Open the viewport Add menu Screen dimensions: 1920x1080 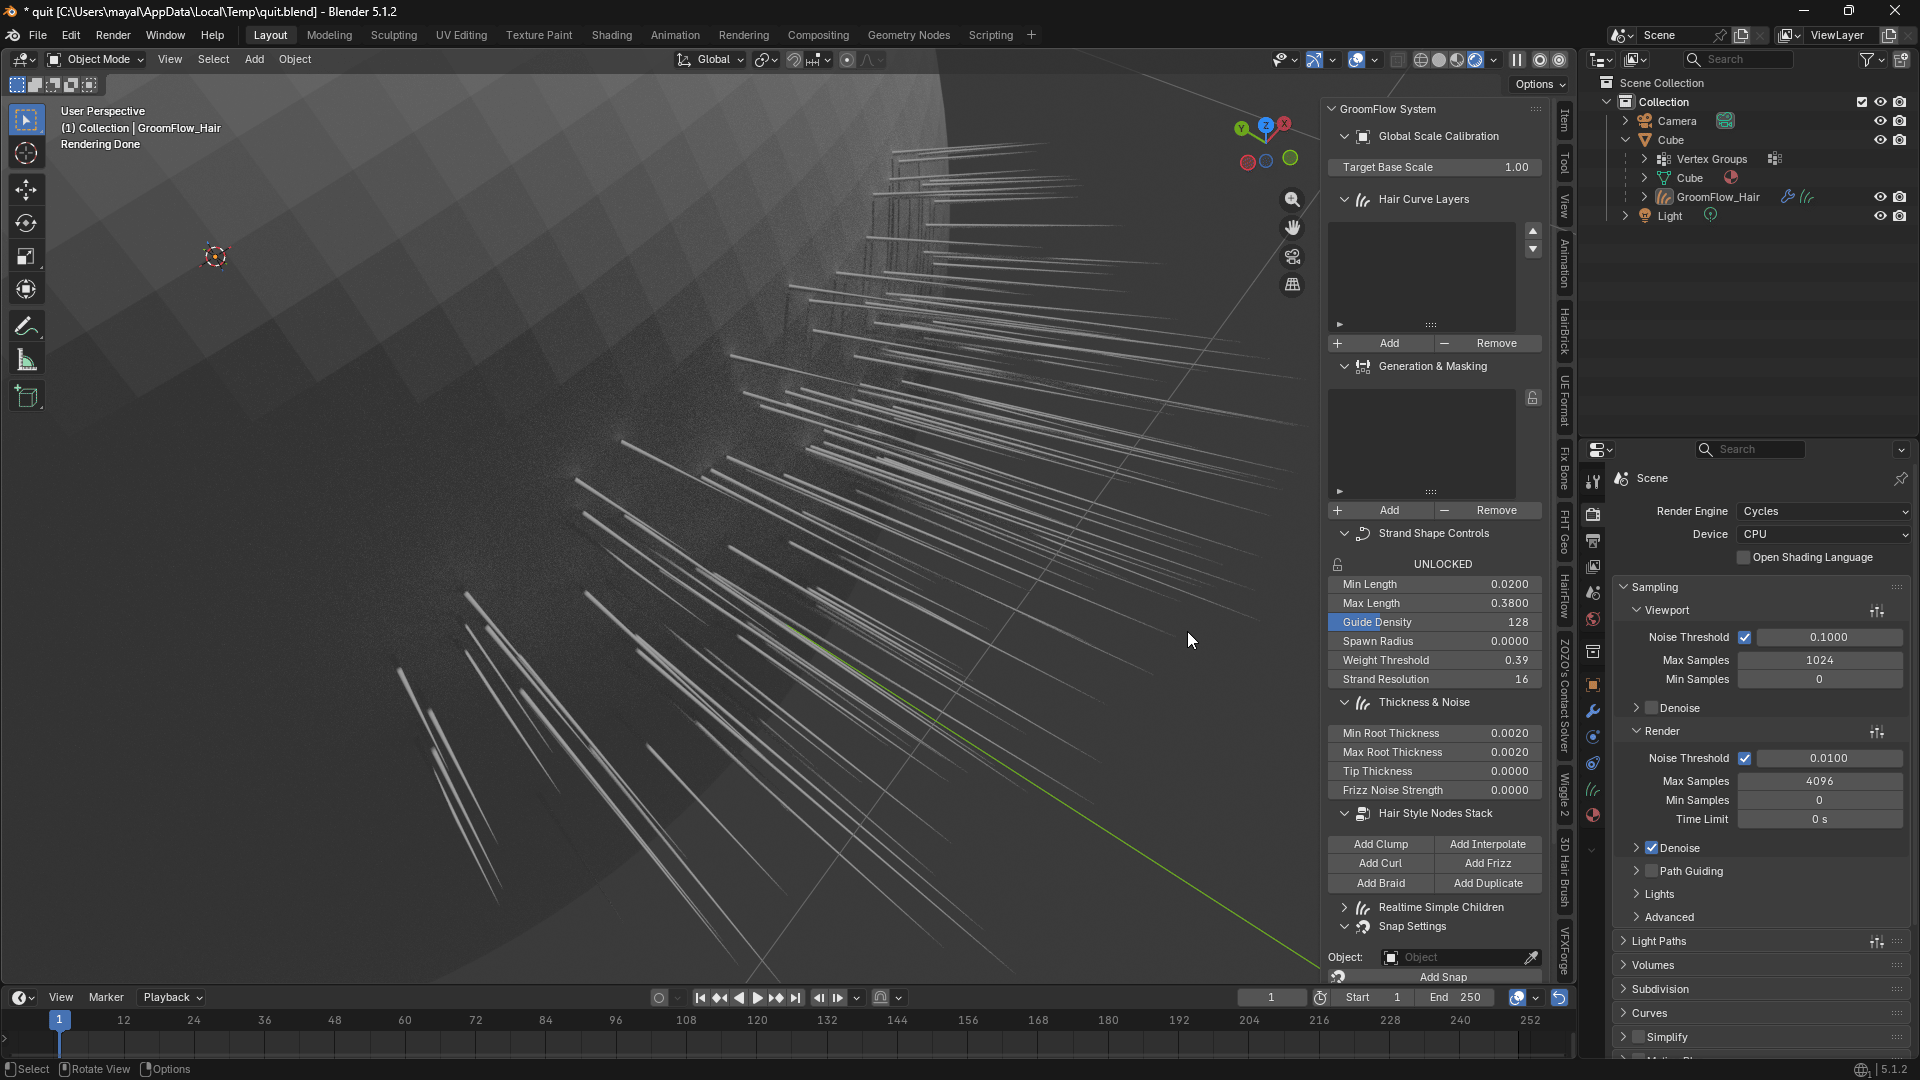point(254,60)
